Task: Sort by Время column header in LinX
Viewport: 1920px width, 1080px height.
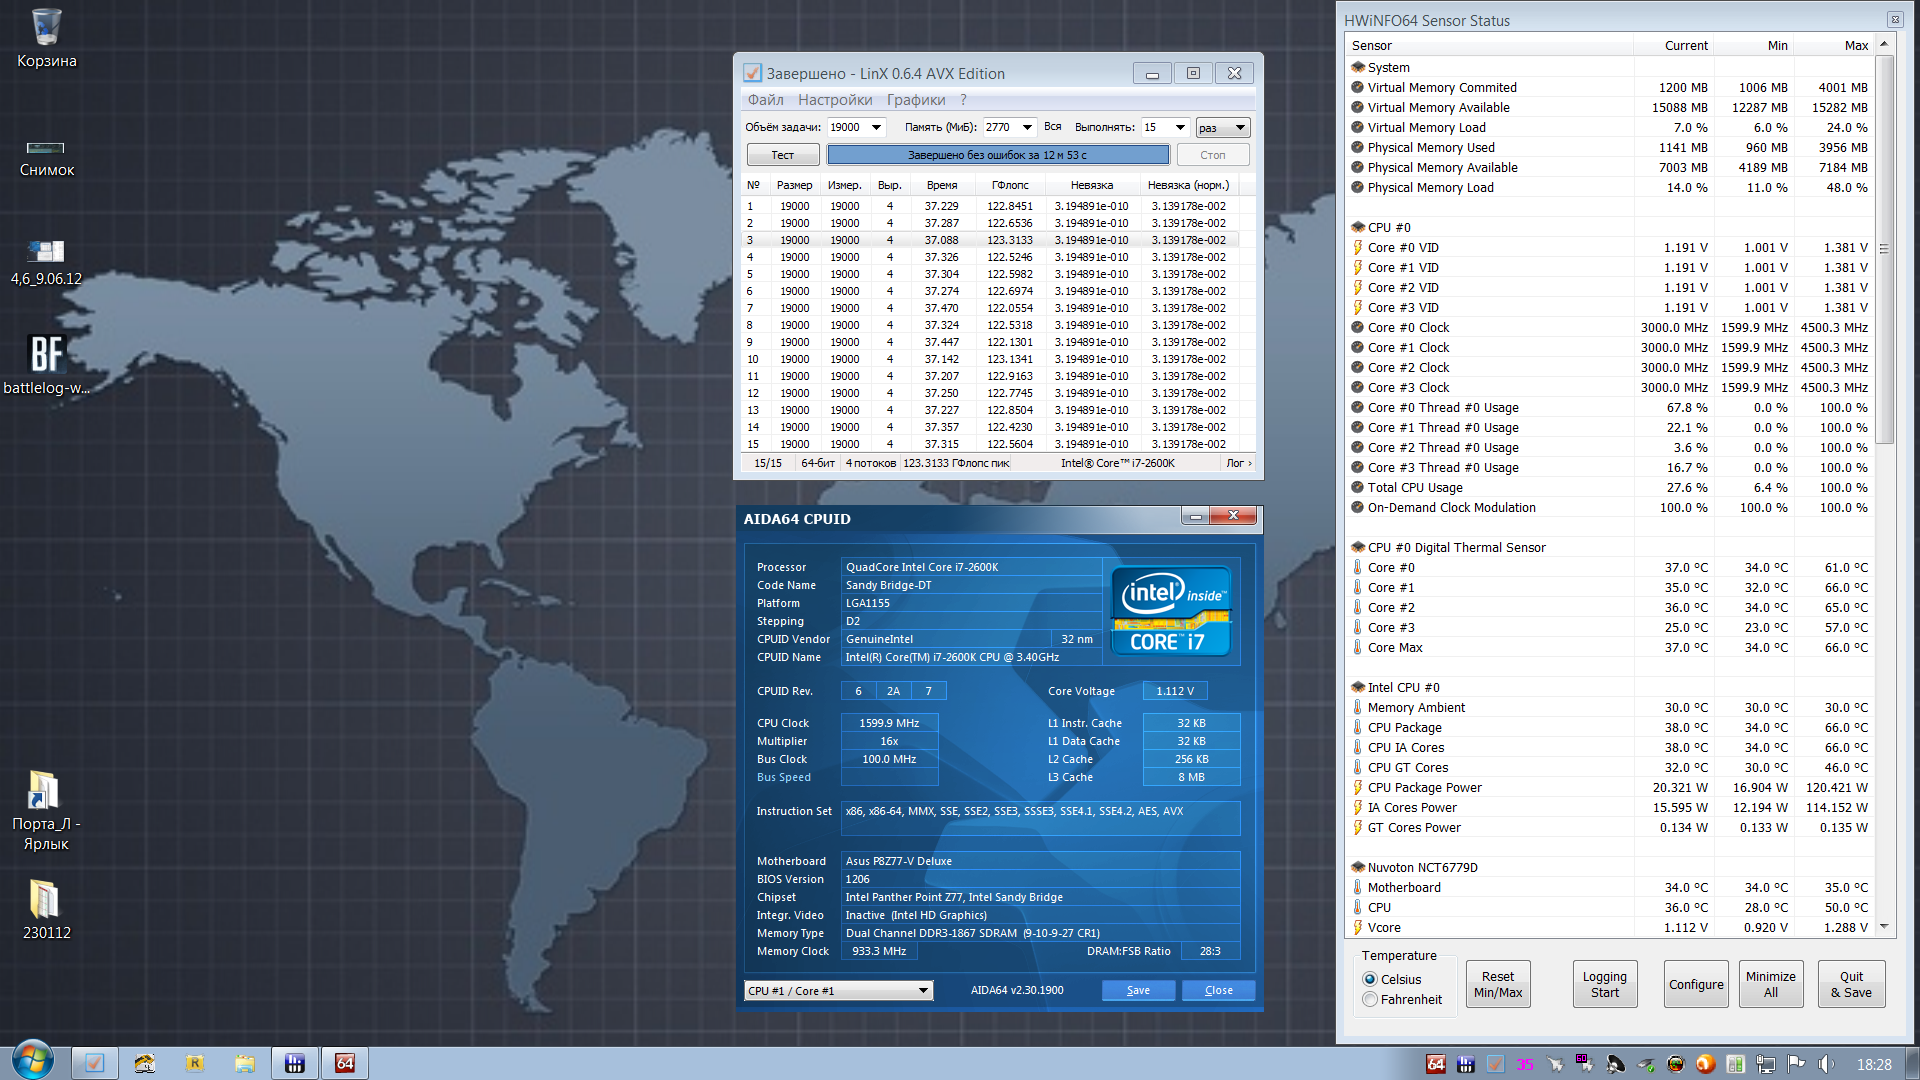Action: point(942,185)
